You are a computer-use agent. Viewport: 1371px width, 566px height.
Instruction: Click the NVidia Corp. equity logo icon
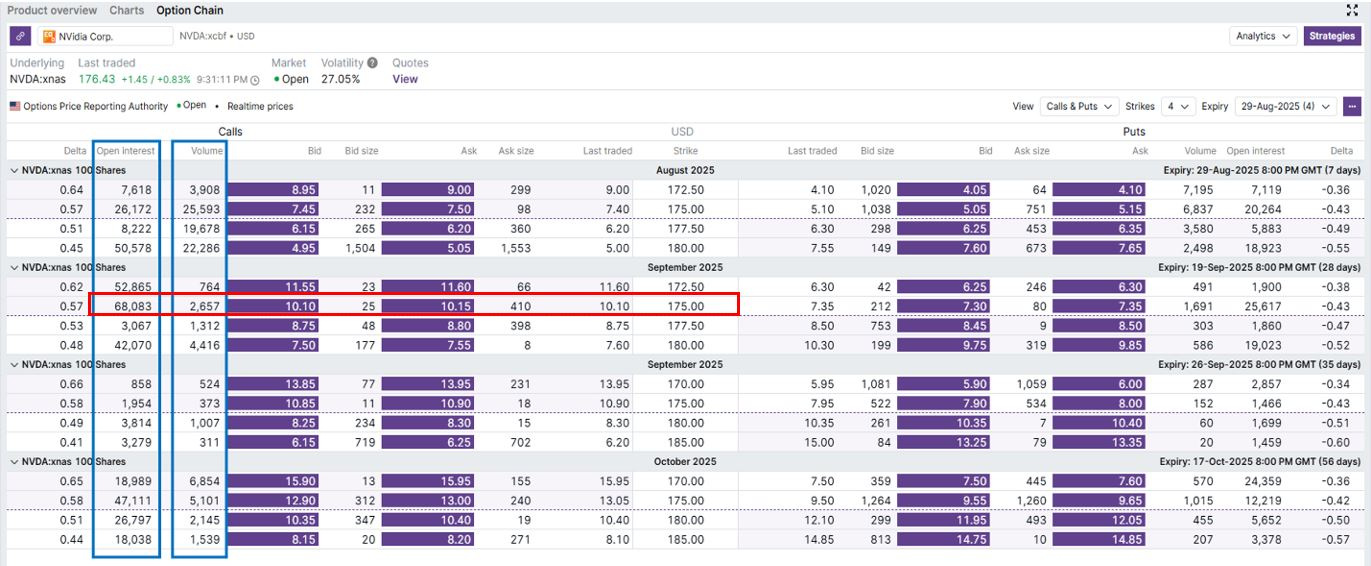click(x=49, y=36)
